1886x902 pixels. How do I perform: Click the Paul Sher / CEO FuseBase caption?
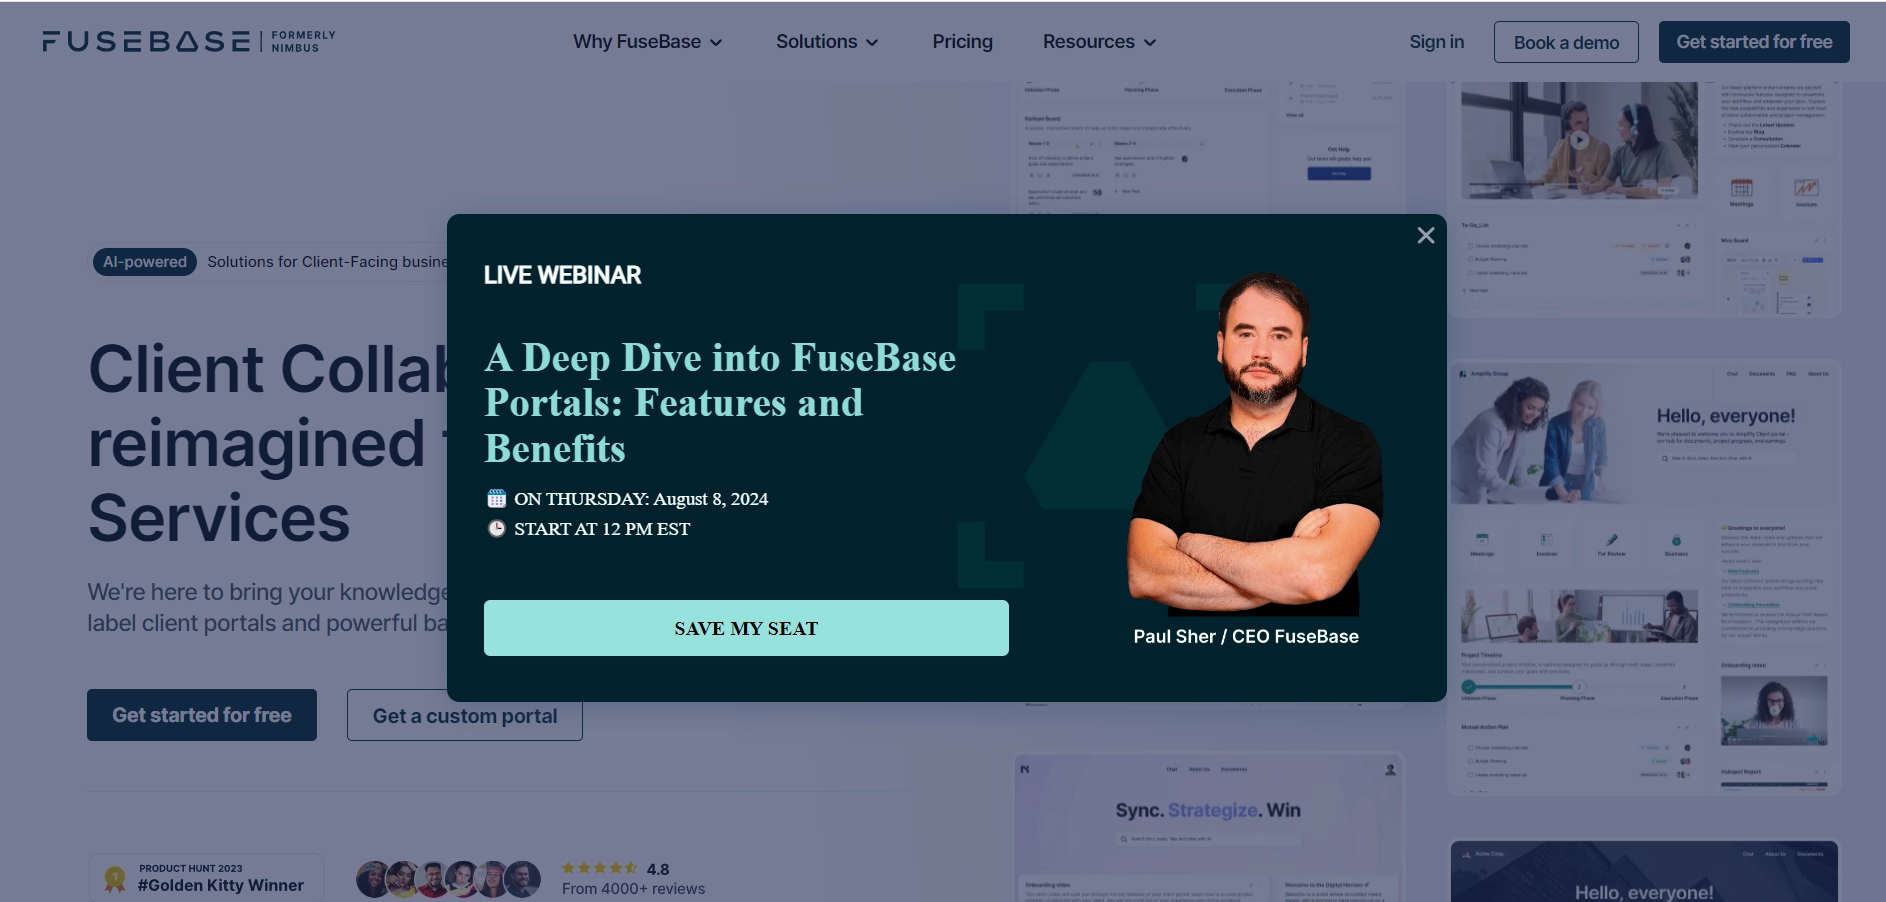[x=1246, y=637]
